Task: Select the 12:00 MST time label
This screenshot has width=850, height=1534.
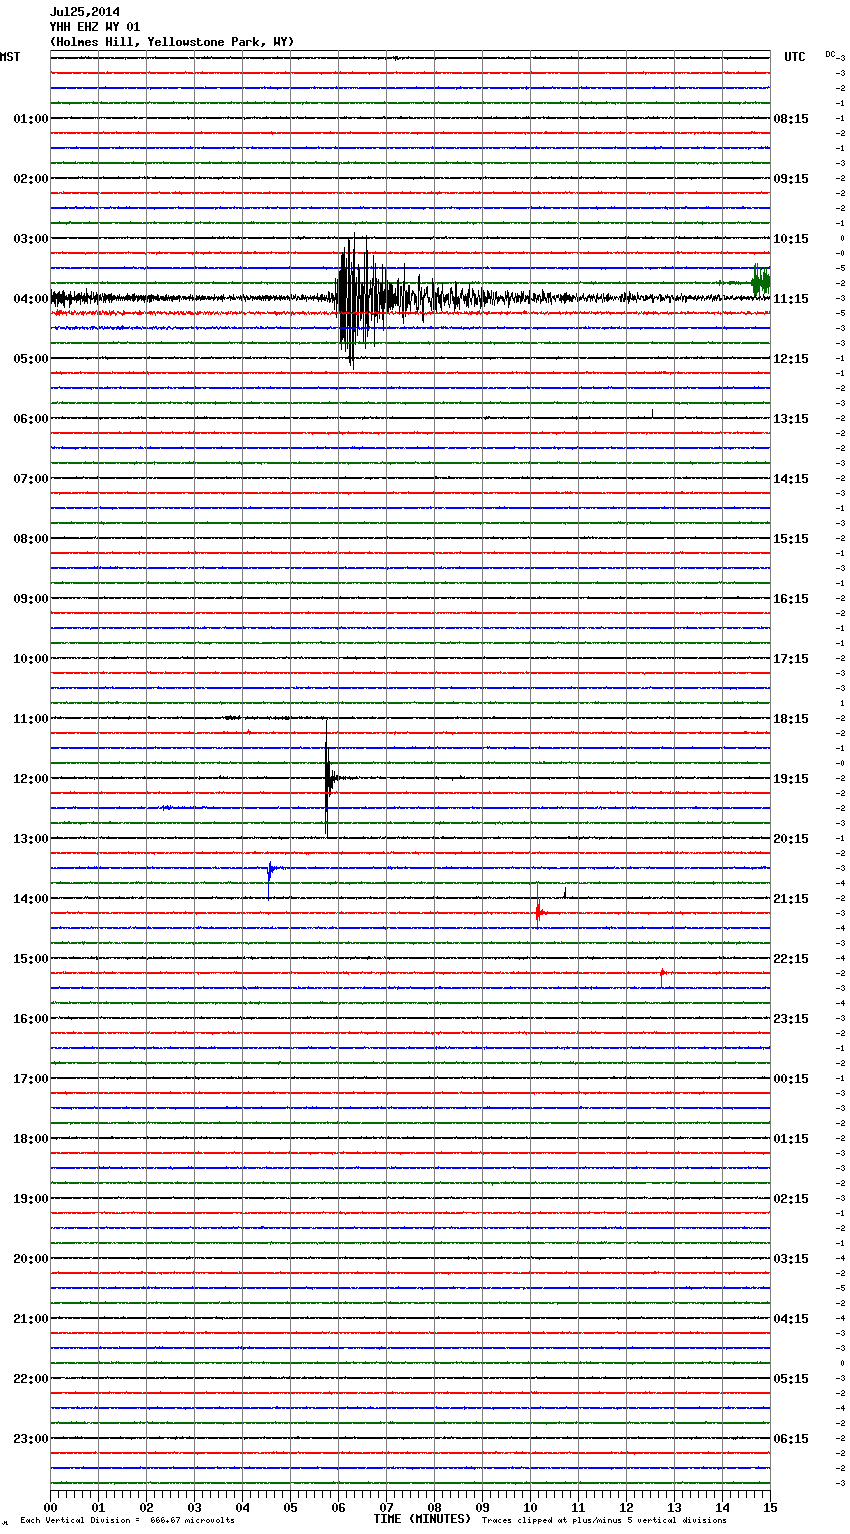Action: point(31,779)
